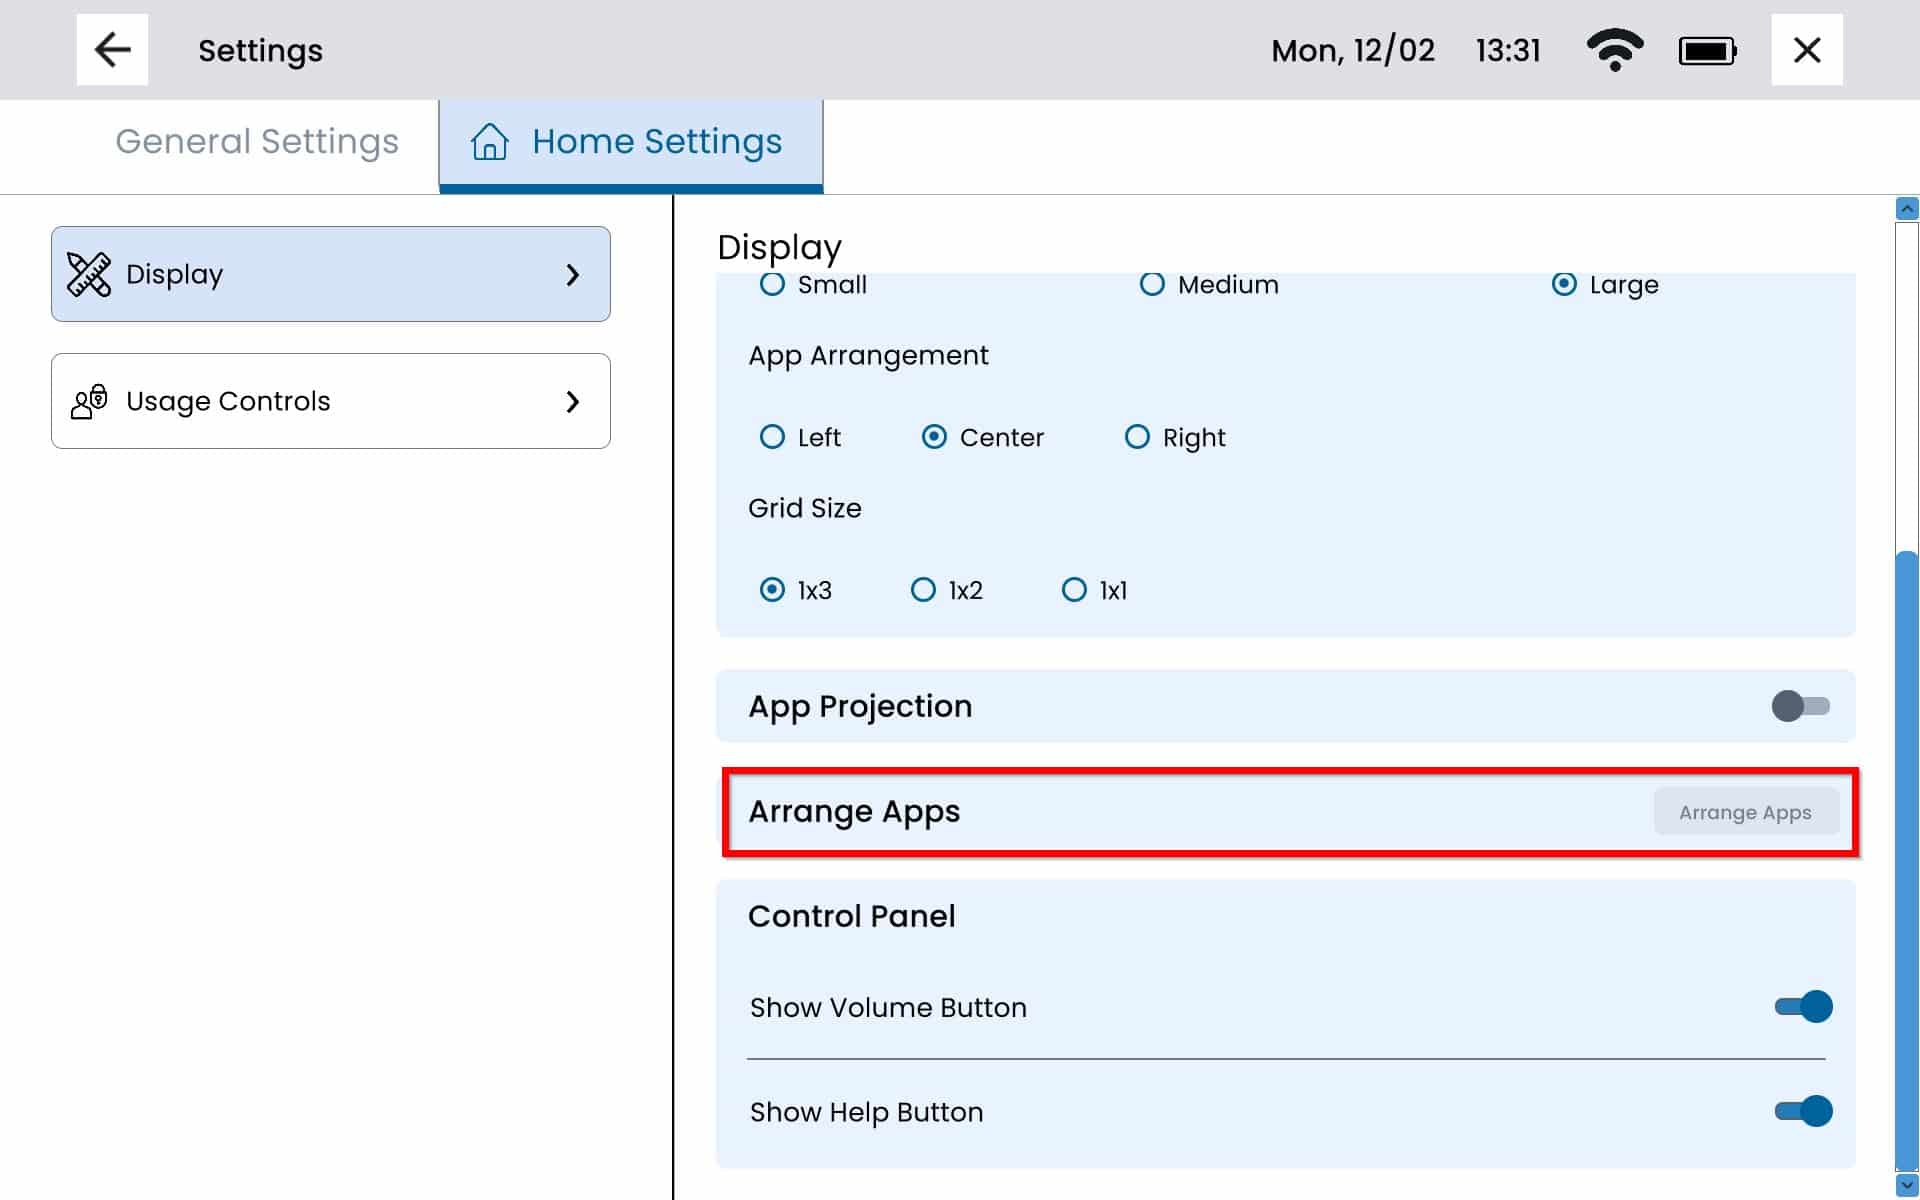Switch to General Settings tab
Viewport: 1920px width, 1200px height.
257,142
